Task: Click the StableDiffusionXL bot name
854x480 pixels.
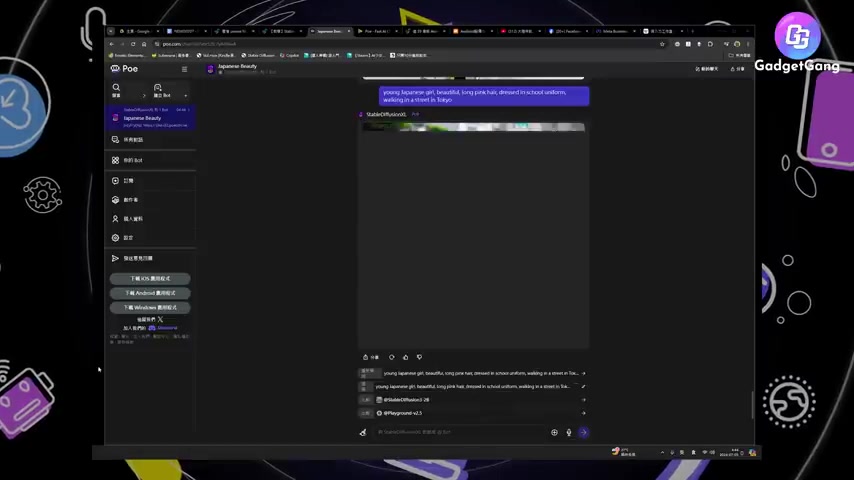Action: point(386,114)
